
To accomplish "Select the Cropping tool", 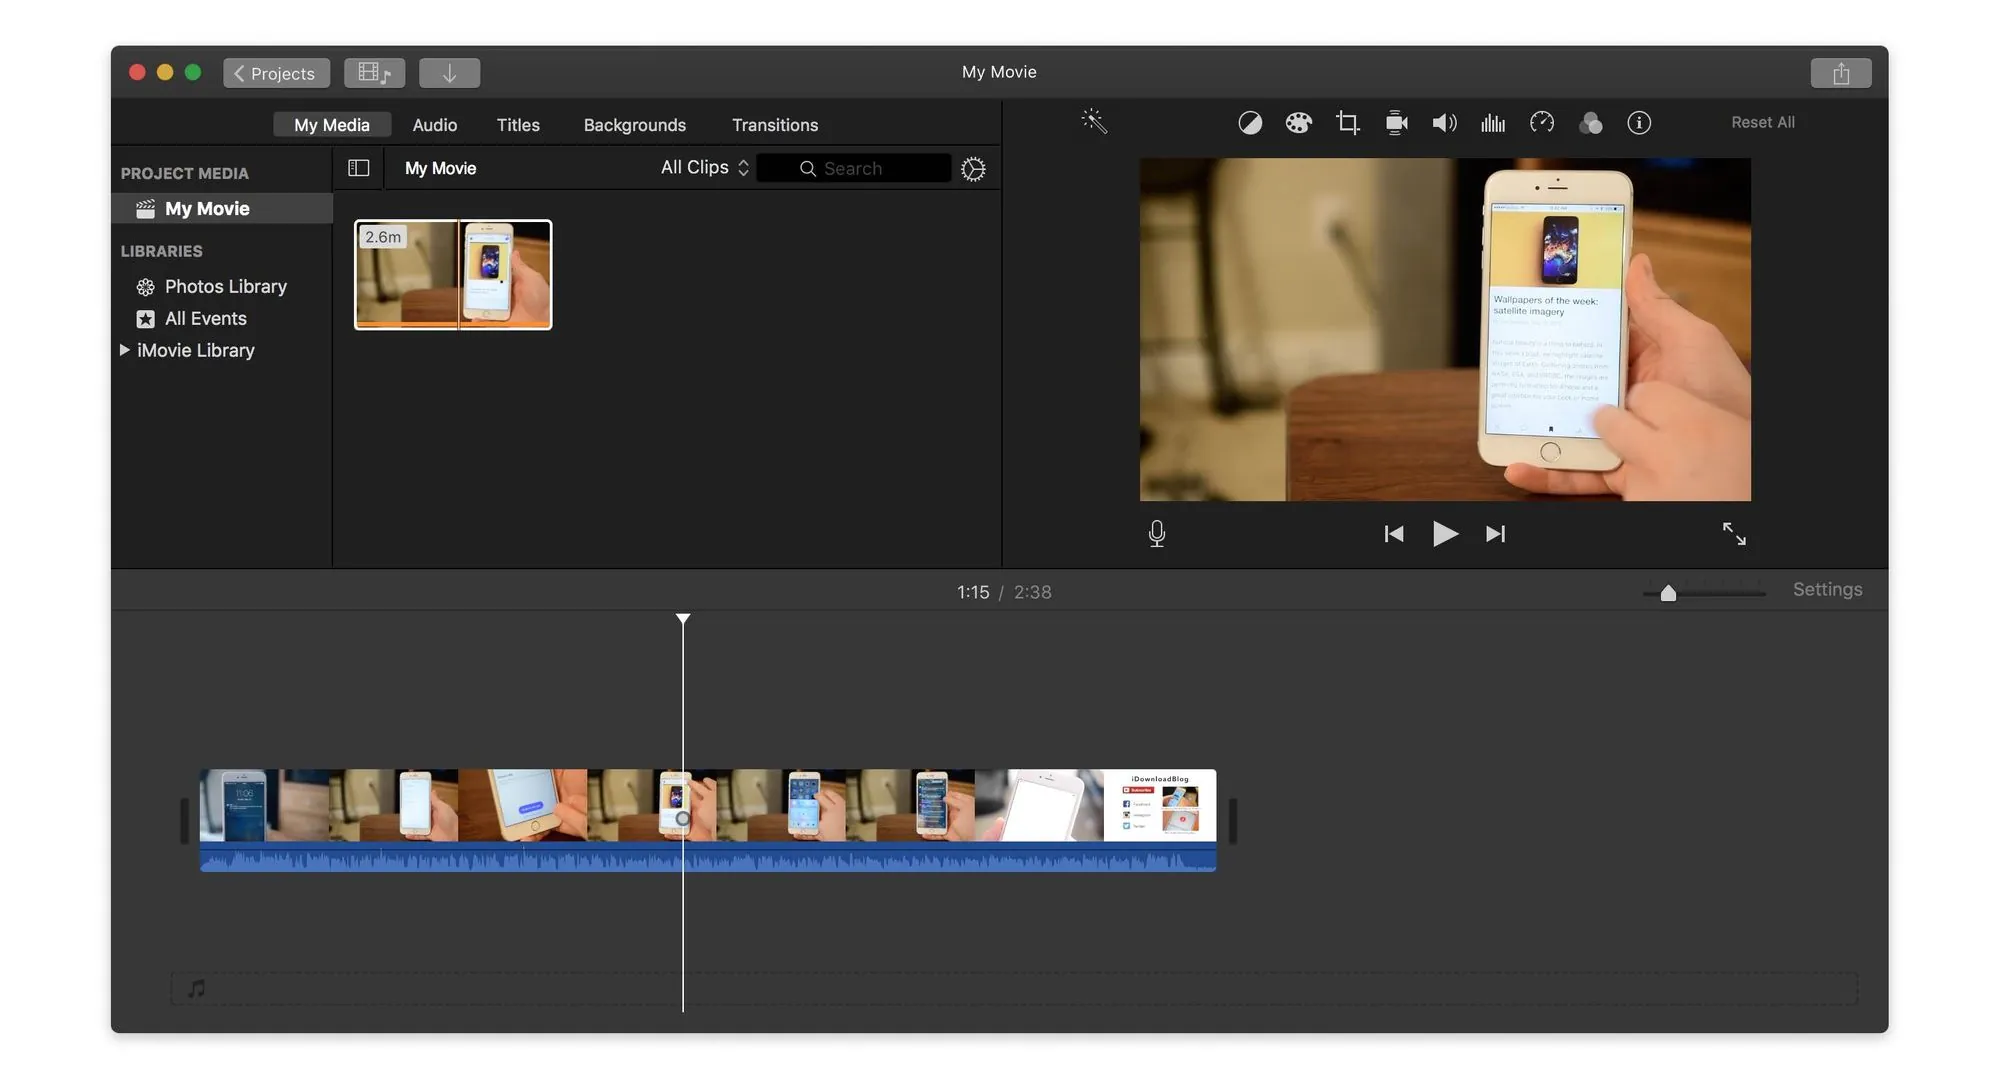I will [1347, 122].
